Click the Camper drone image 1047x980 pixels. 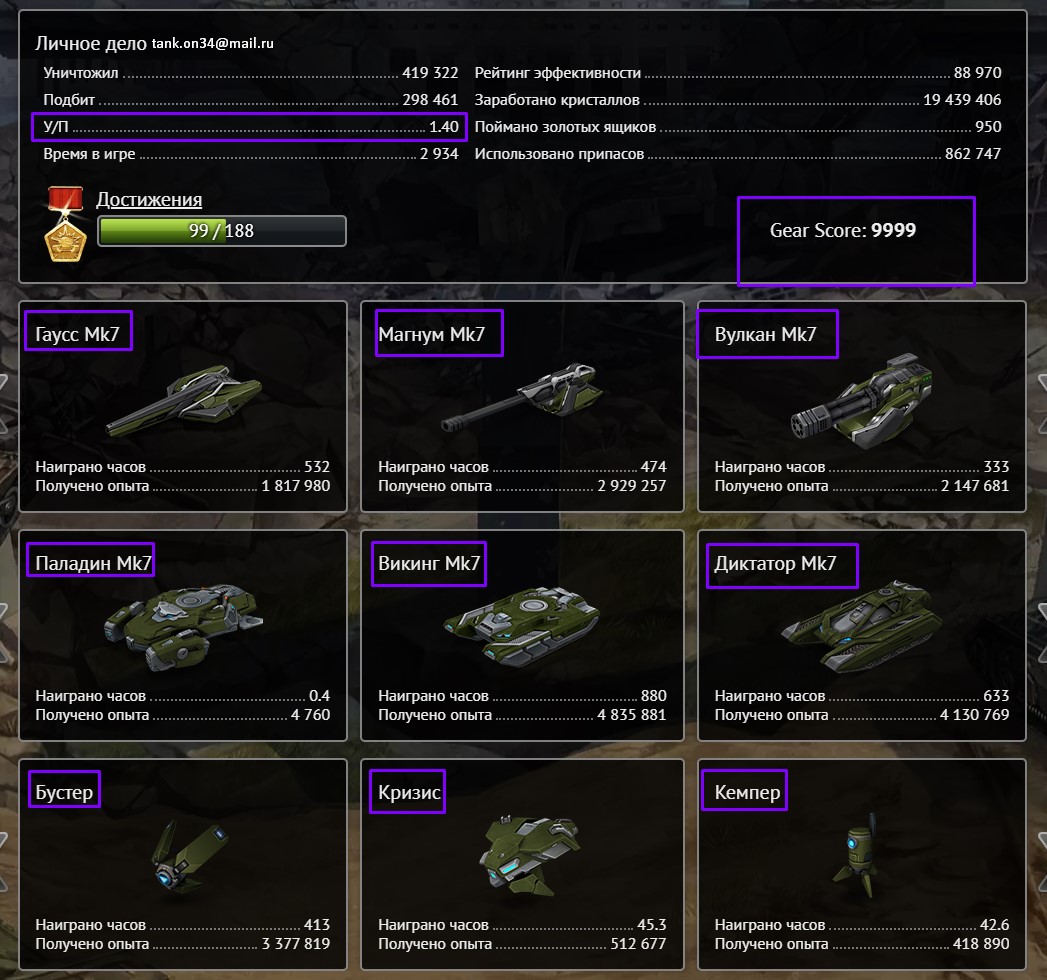(x=857, y=856)
